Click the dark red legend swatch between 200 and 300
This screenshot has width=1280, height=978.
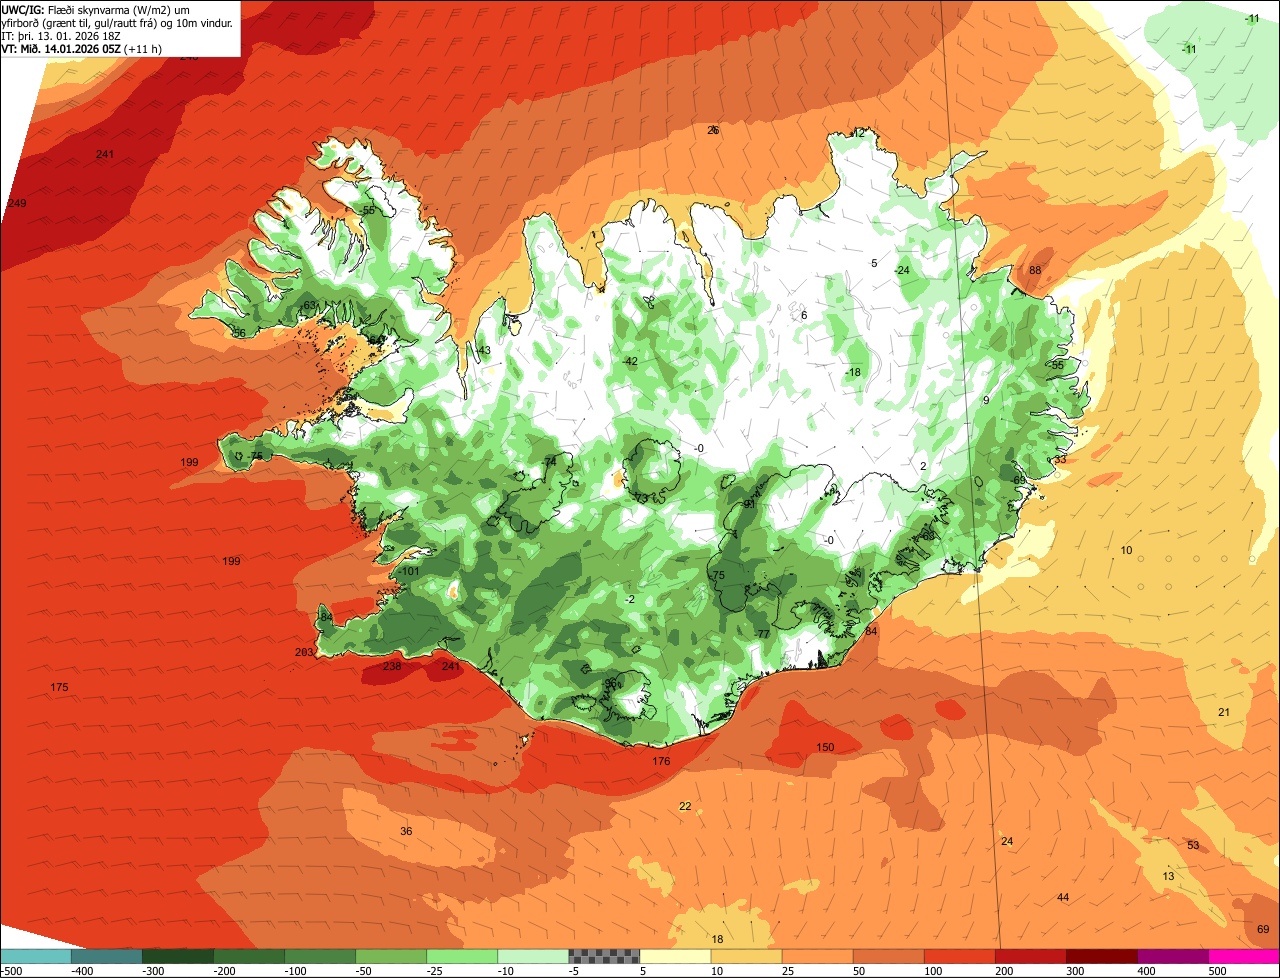pyautogui.click(x=1030, y=956)
